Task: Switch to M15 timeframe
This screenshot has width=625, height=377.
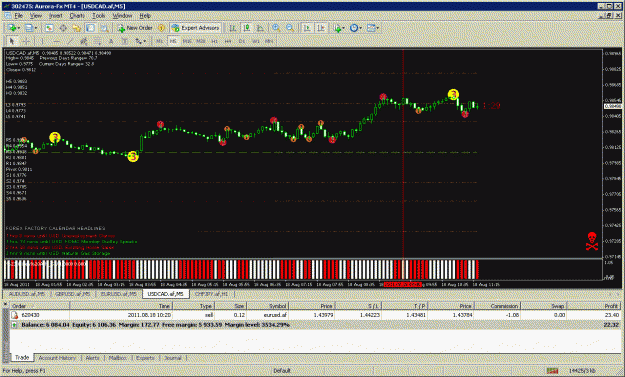Action: tap(187, 41)
